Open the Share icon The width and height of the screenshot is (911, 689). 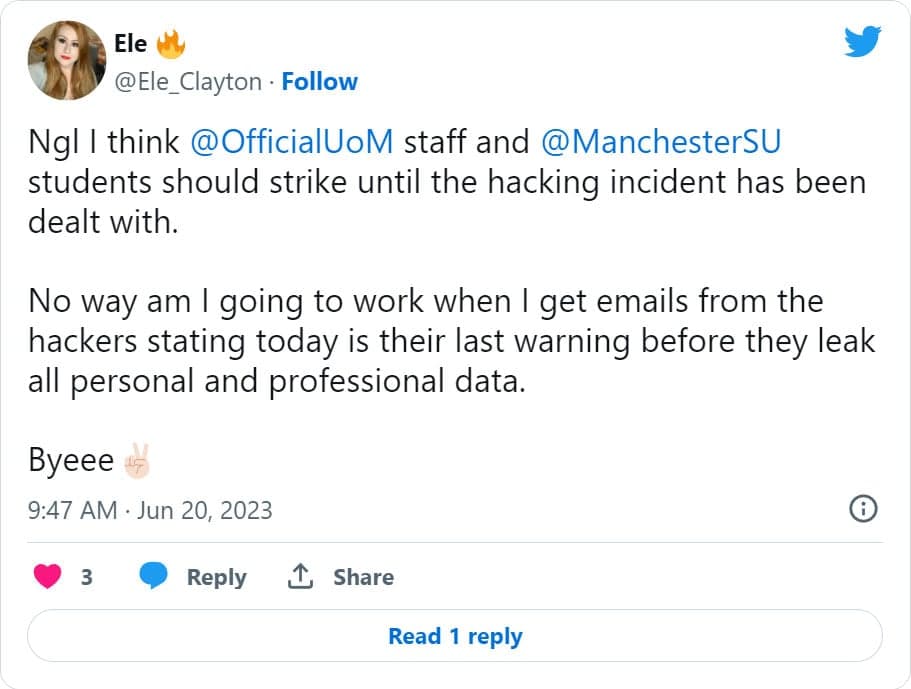tap(302, 577)
